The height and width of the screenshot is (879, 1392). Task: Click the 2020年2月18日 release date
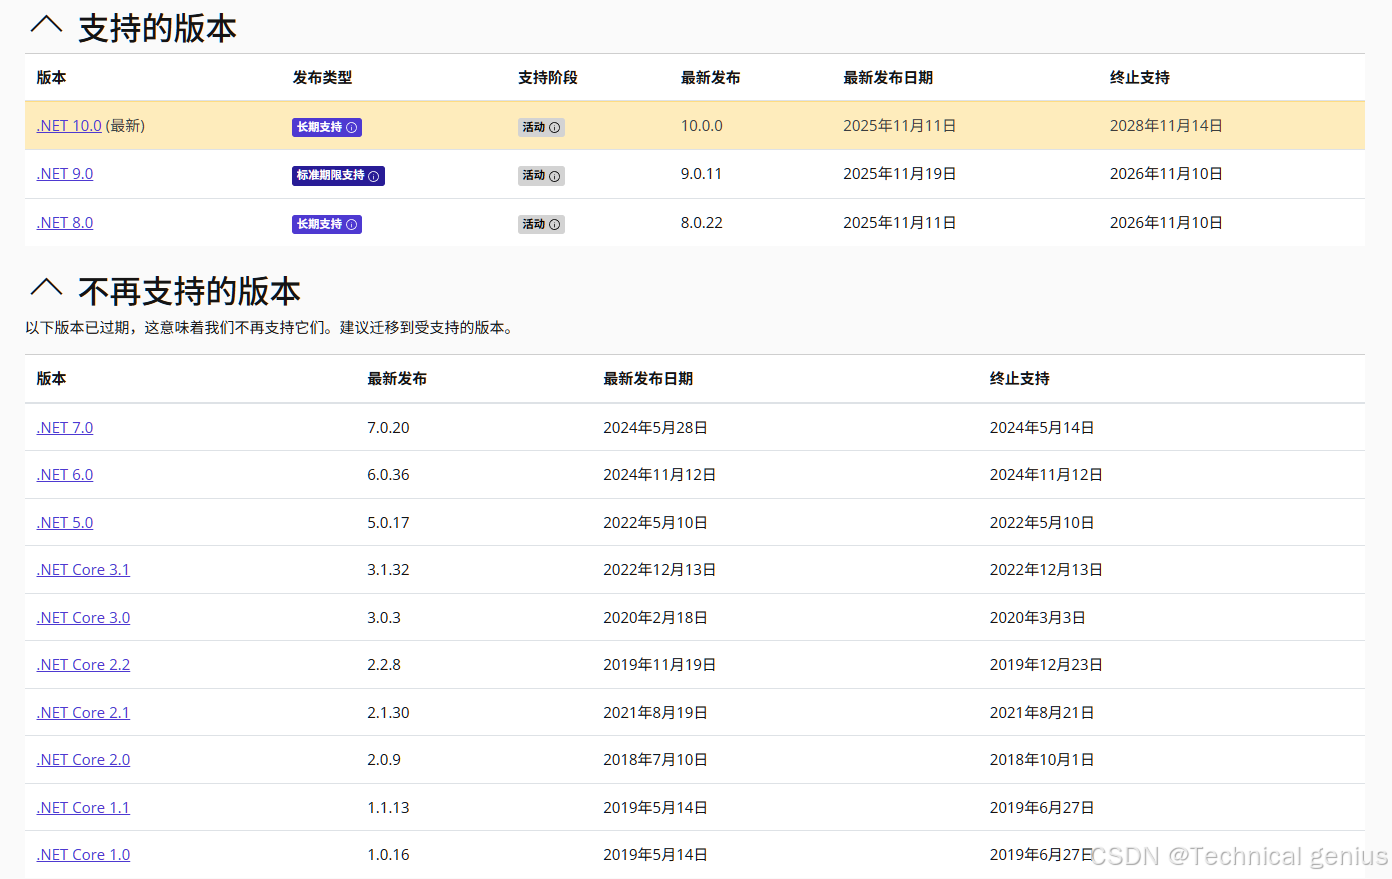[x=655, y=618]
